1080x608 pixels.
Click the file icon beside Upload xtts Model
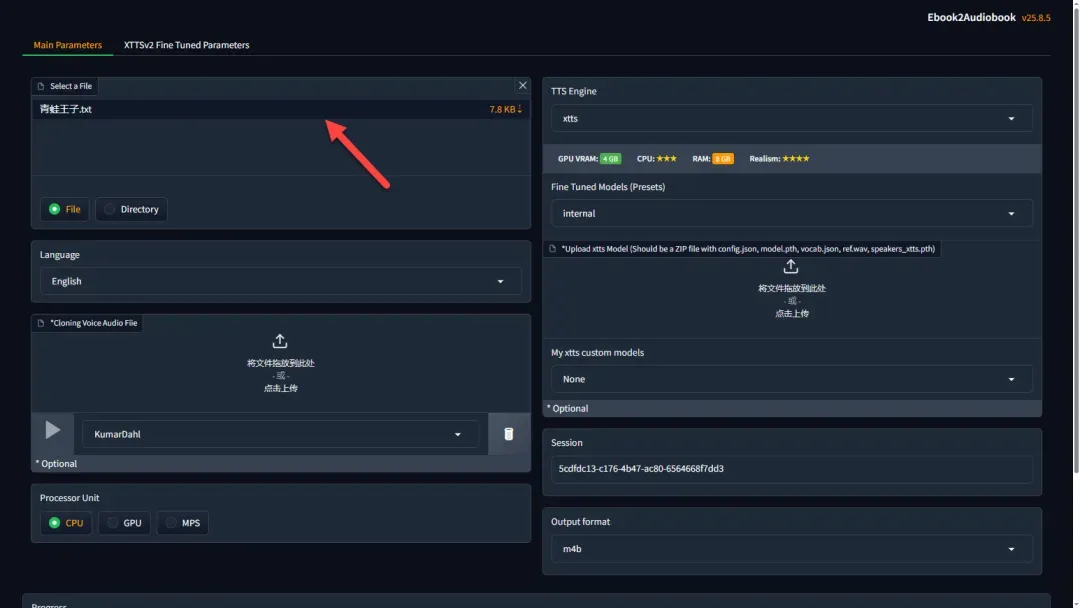(x=552, y=249)
